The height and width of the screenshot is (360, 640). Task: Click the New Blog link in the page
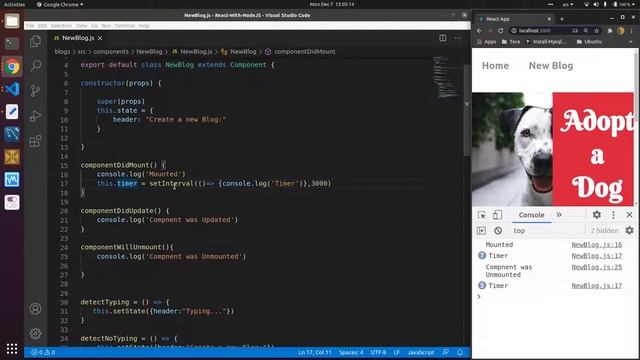(x=551, y=66)
